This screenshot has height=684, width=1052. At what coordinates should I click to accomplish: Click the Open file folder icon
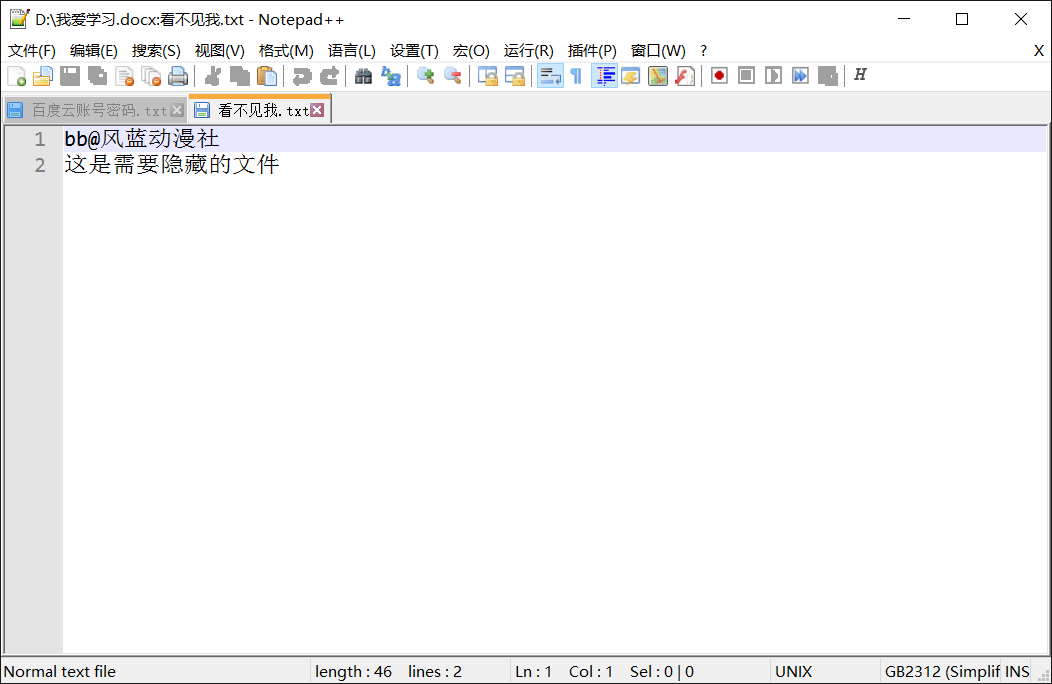coord(43,76)
